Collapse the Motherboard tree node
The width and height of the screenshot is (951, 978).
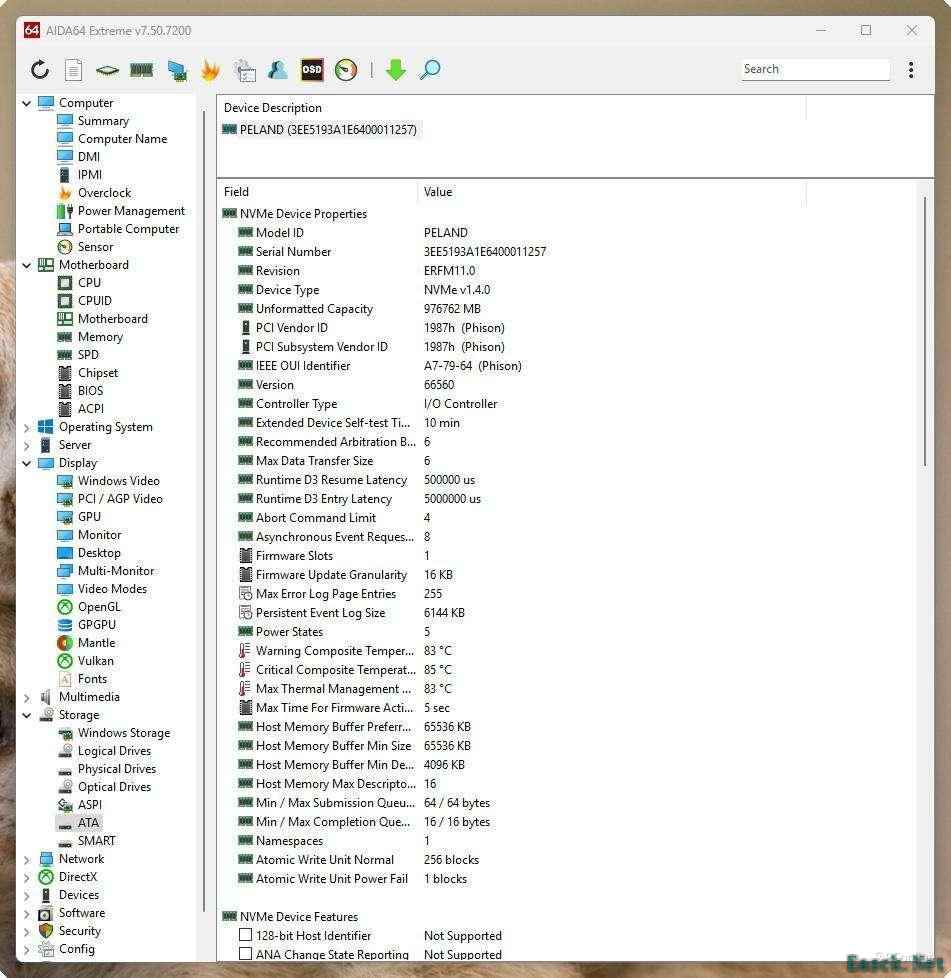coord(26,265)
